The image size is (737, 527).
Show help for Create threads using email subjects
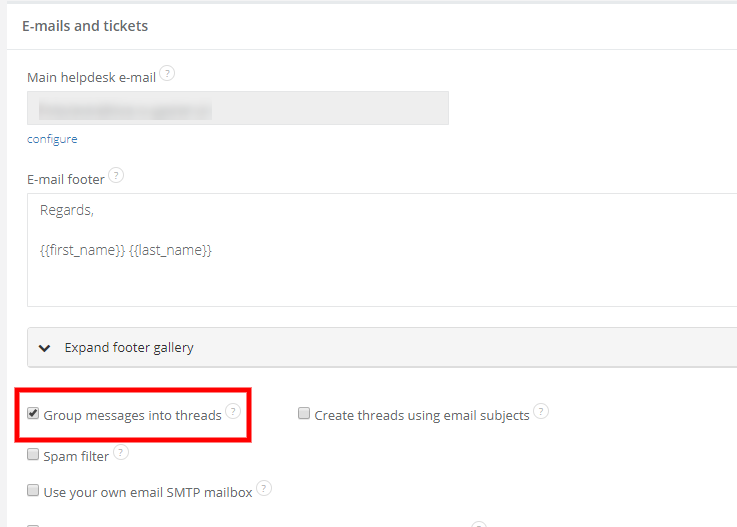(x=541, y=411)
